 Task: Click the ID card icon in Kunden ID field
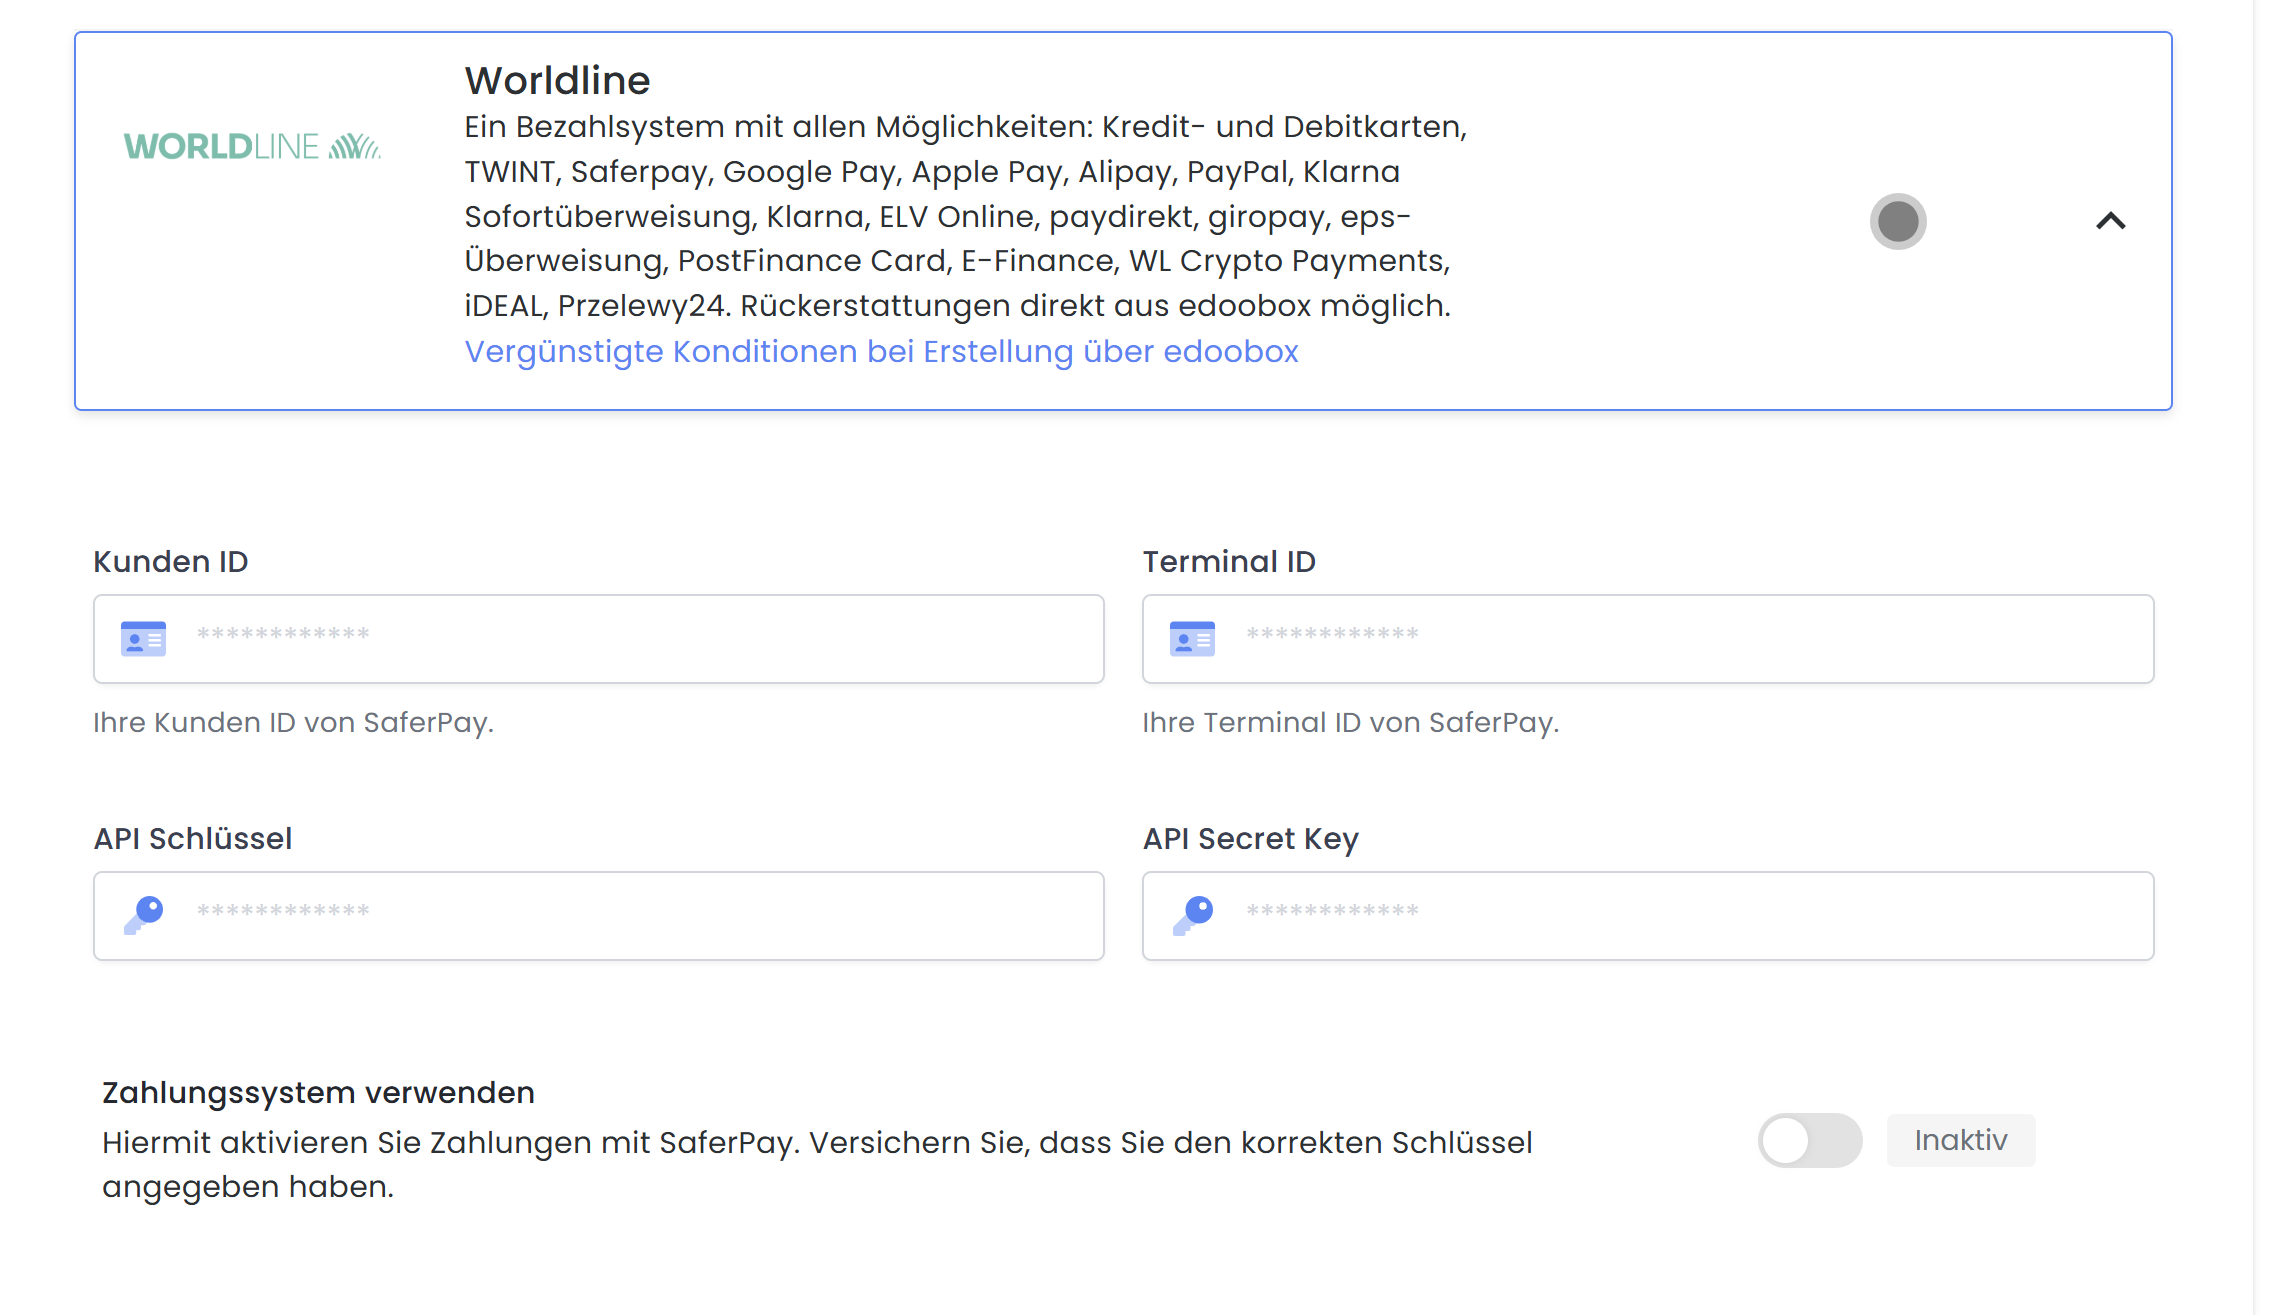[143, 639]
